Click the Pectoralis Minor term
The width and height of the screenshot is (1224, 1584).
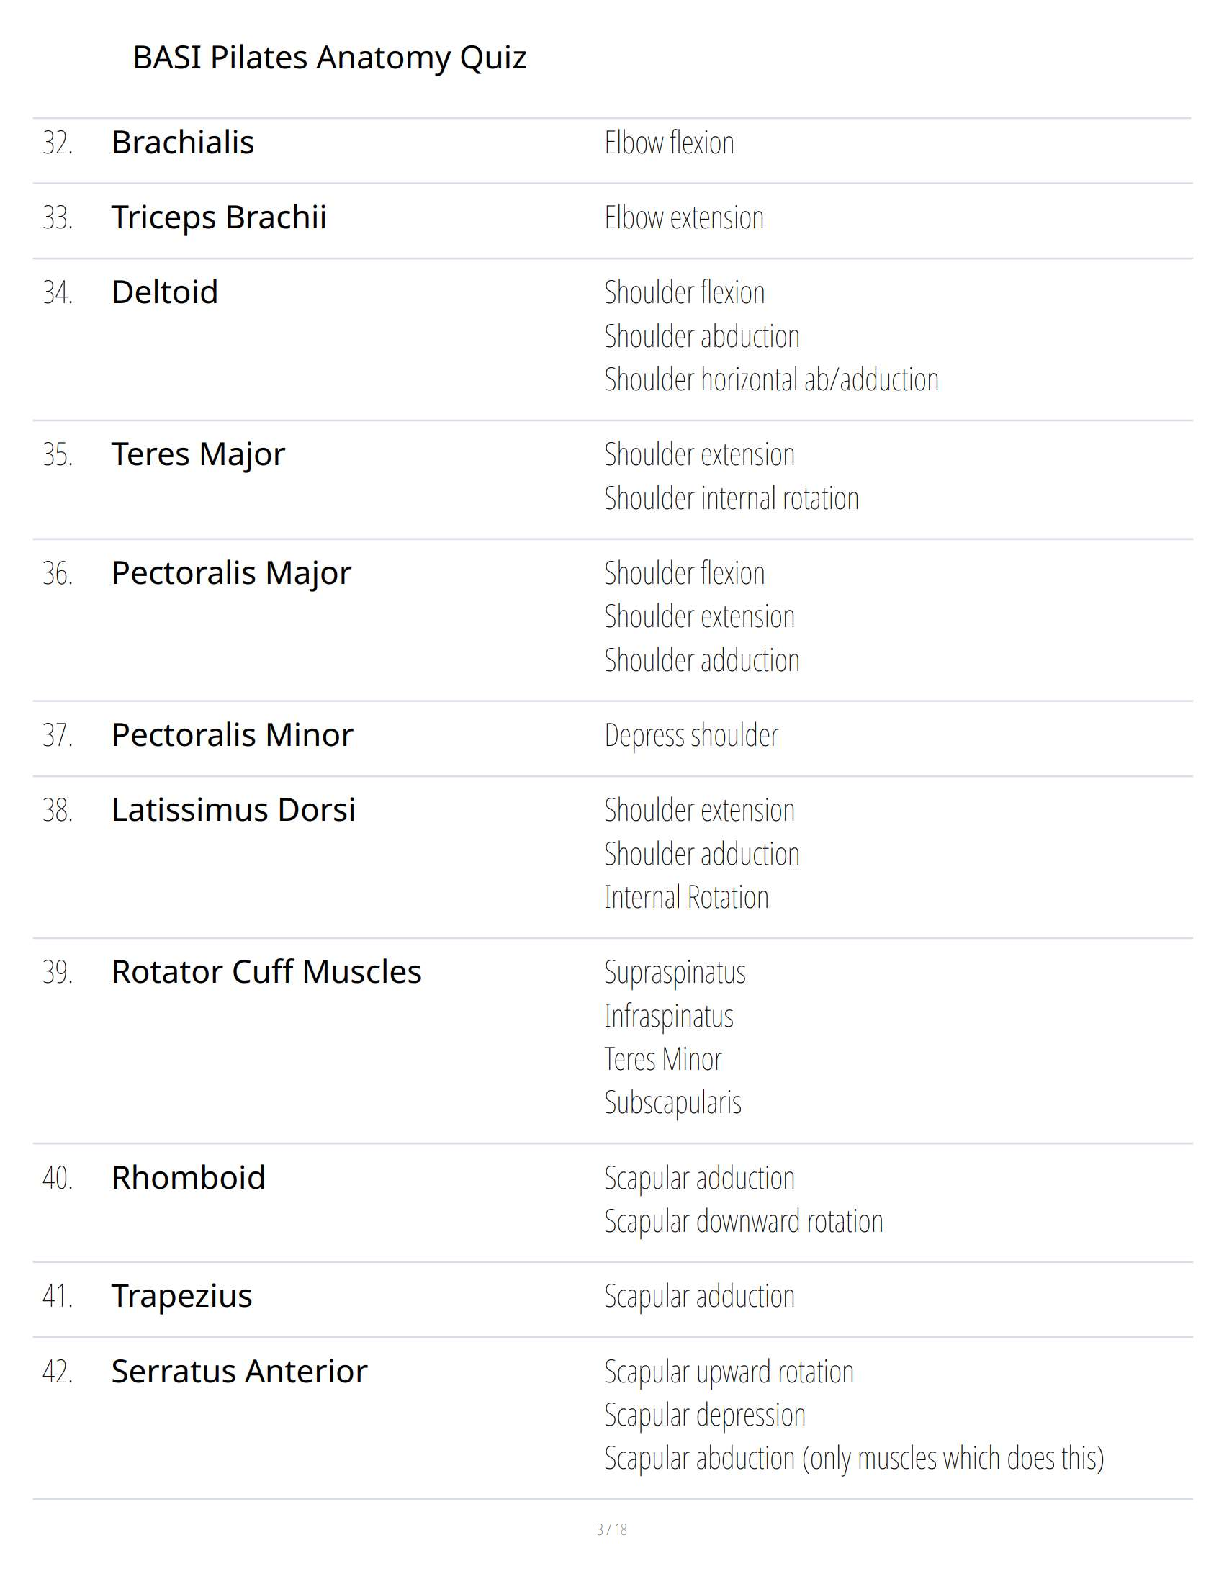[x=231, y=736]
